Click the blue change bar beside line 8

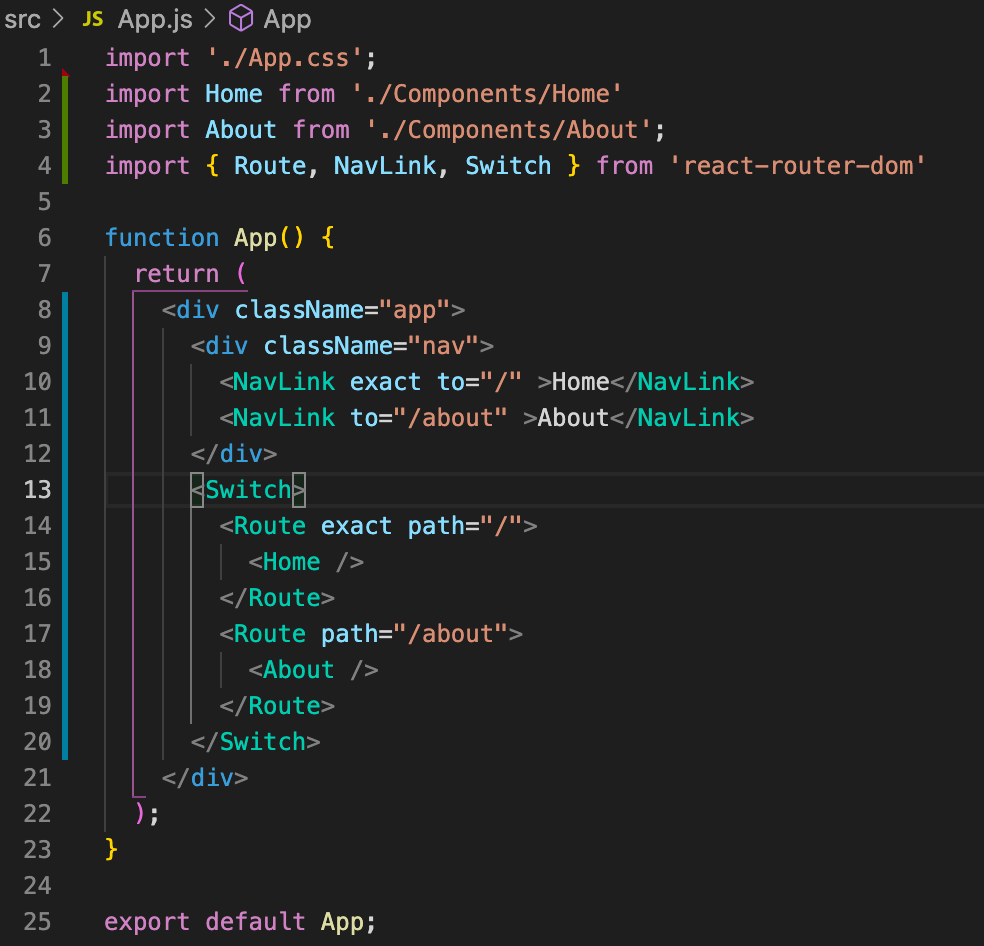coord(66,310)
